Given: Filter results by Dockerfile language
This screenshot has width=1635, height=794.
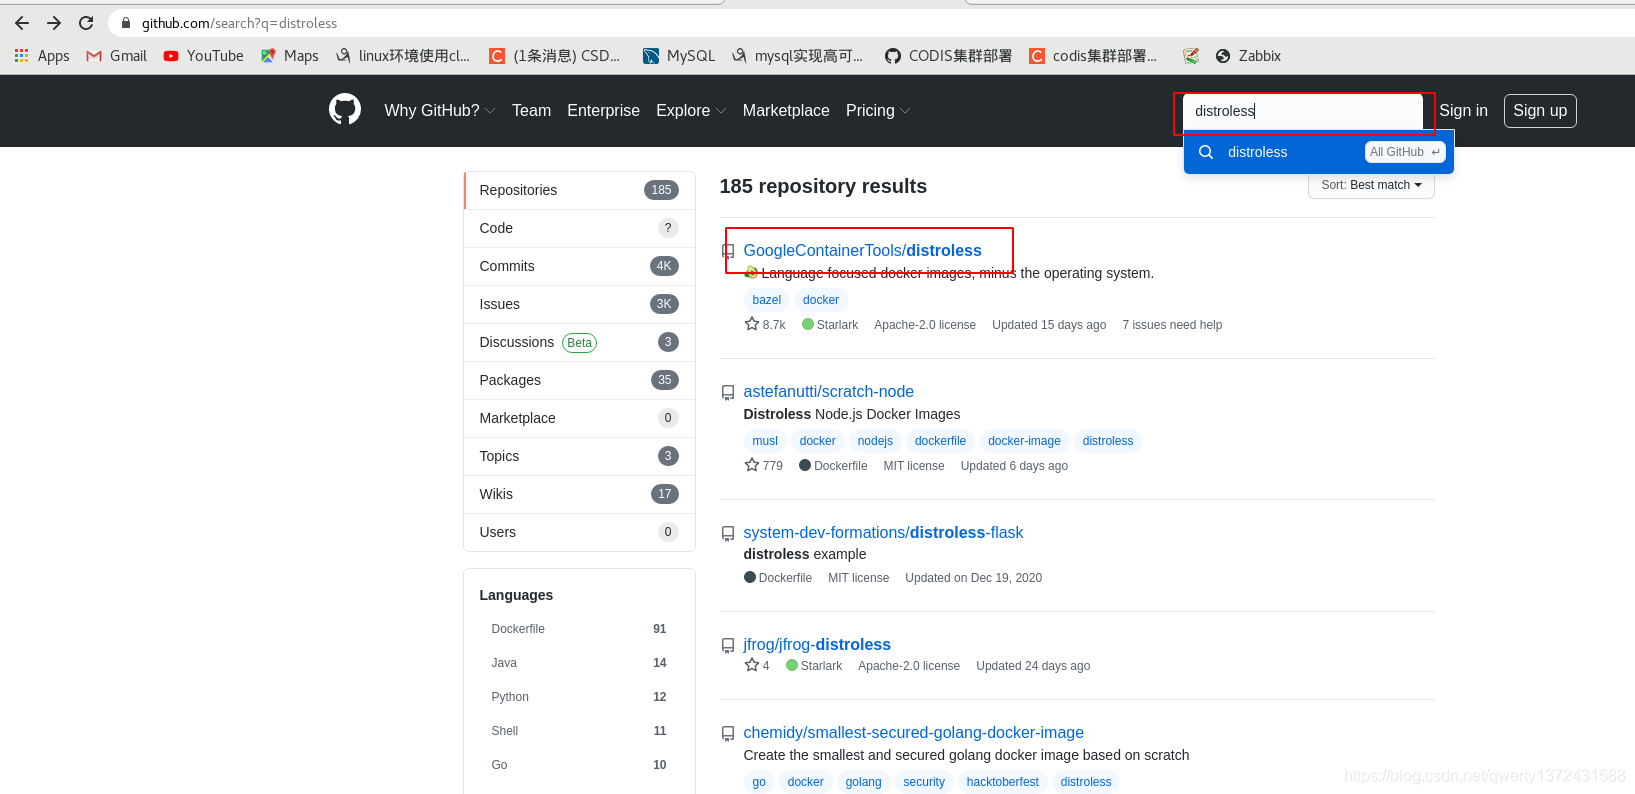Looking at the screenshot, I should (579, 629).
